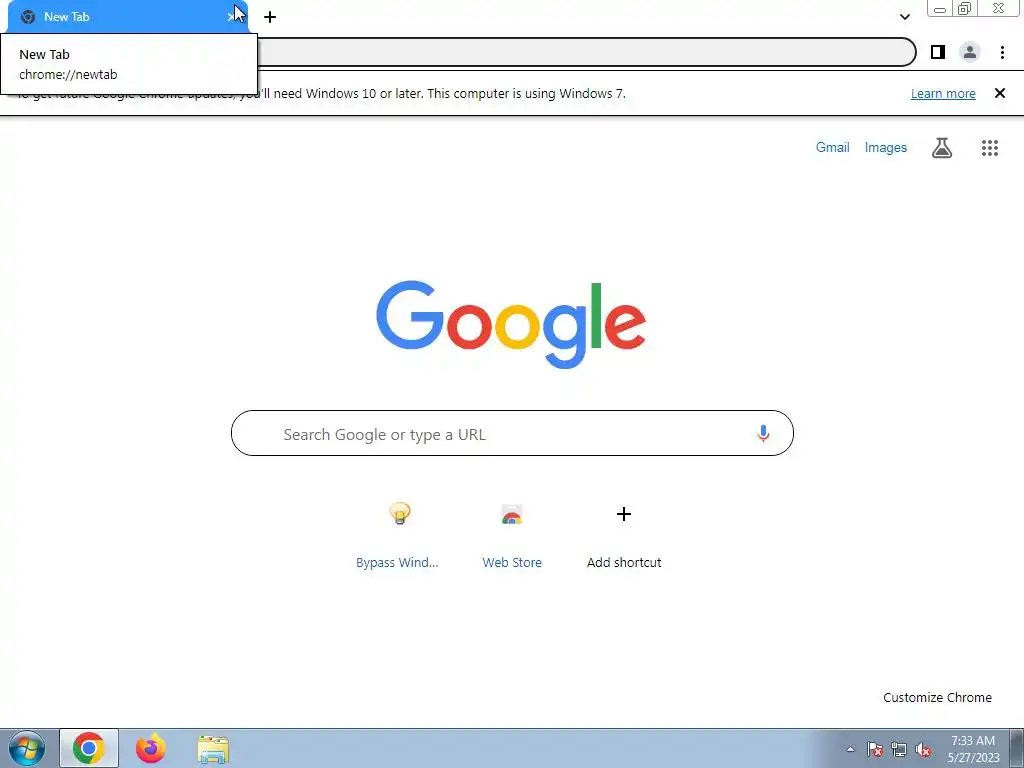This screenshot has height=768, width=1024.
Task: Start voice search with microphone icon
Action: [763, 434]
